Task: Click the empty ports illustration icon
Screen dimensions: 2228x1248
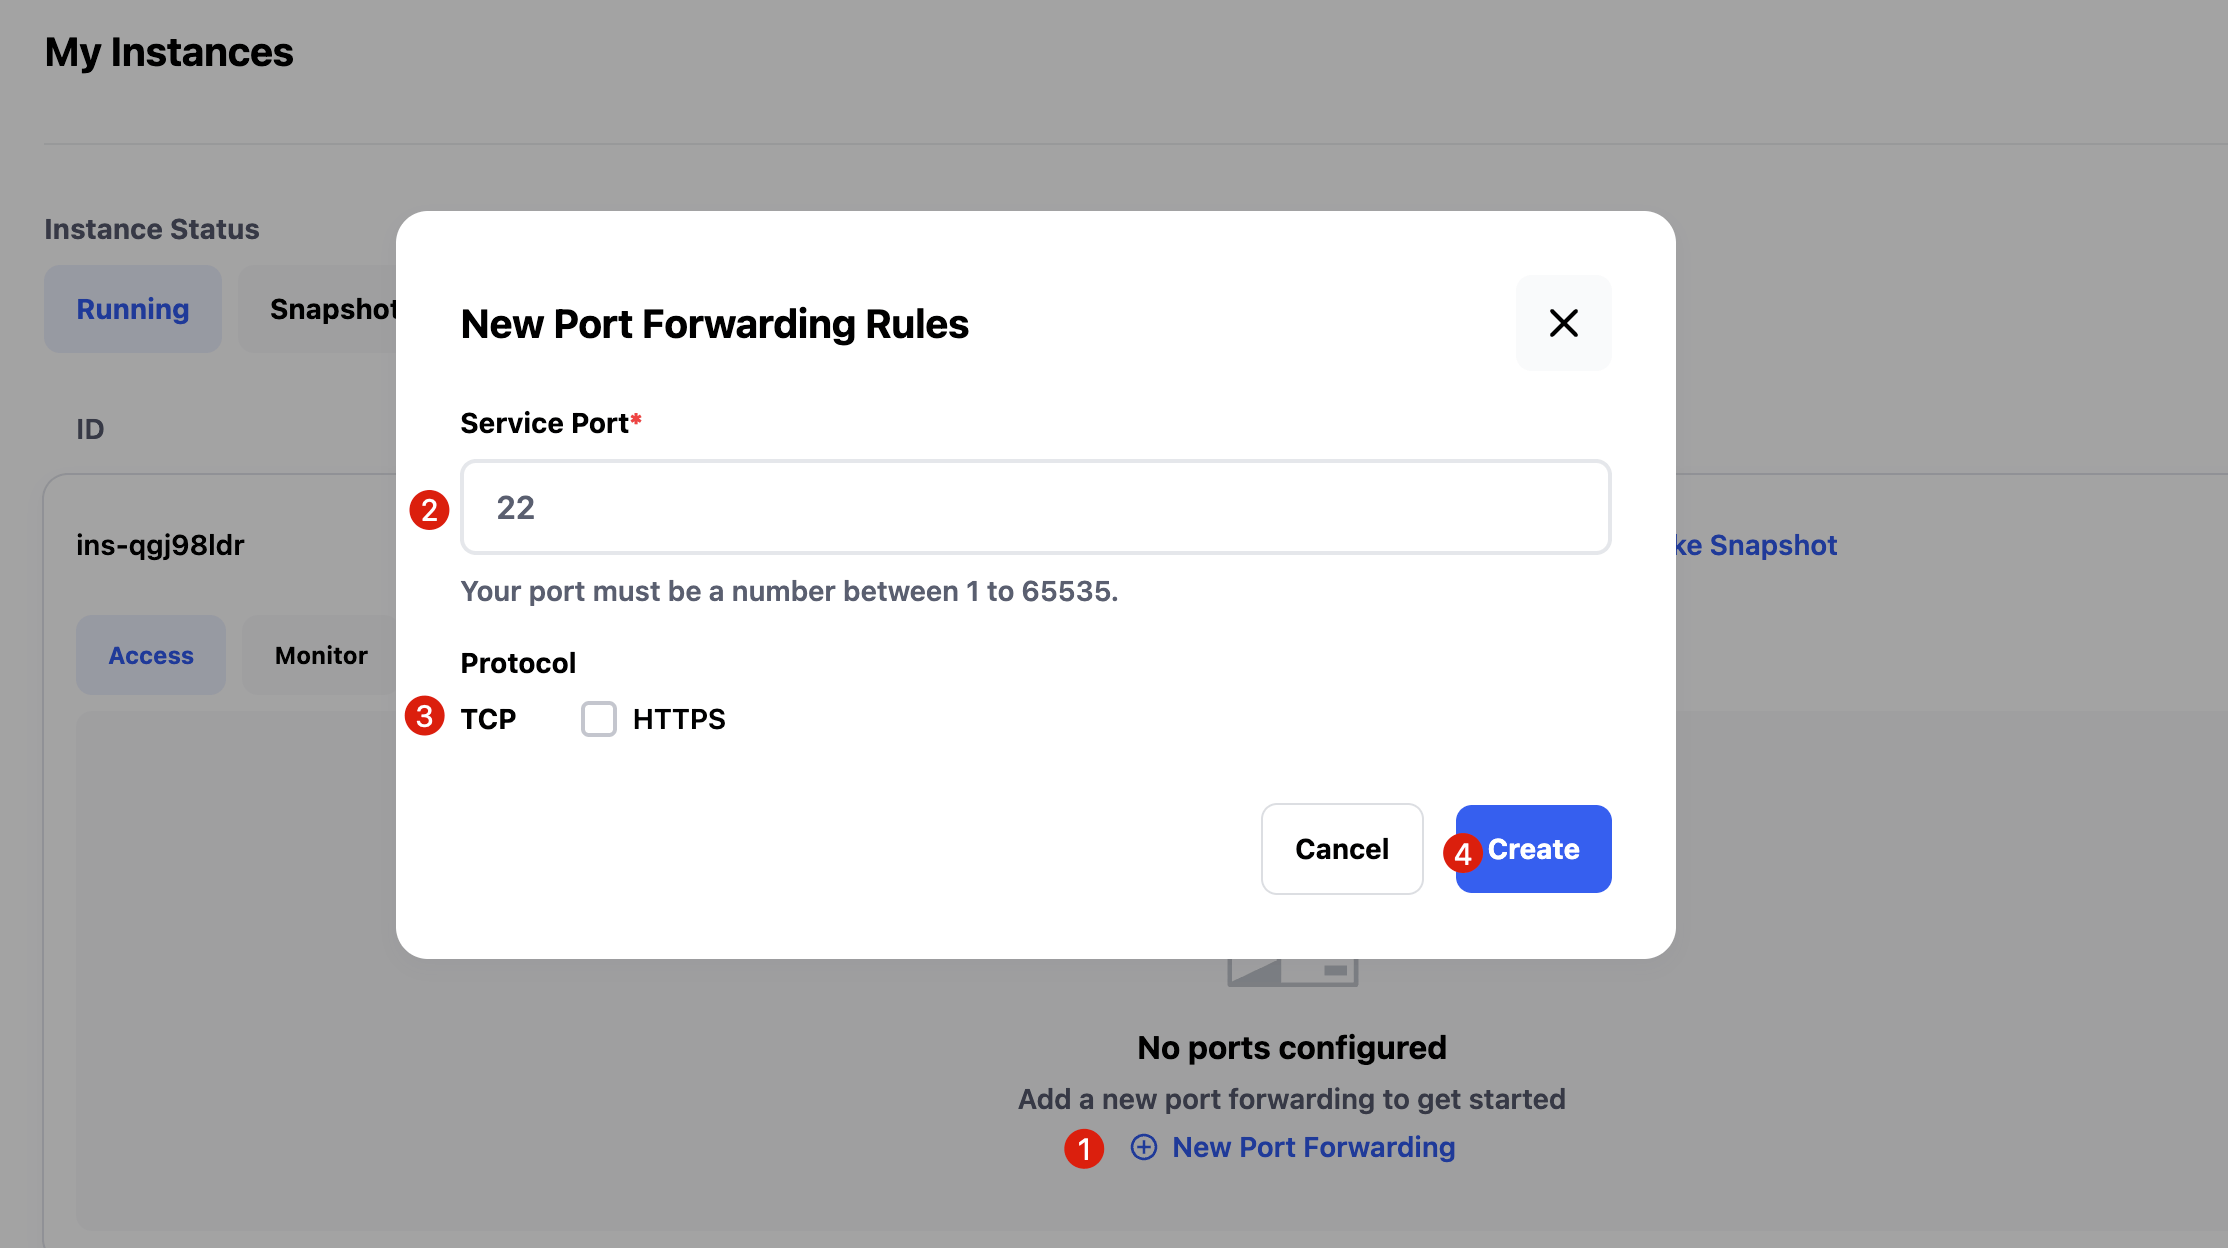Action: click(x=1292, y=971)
